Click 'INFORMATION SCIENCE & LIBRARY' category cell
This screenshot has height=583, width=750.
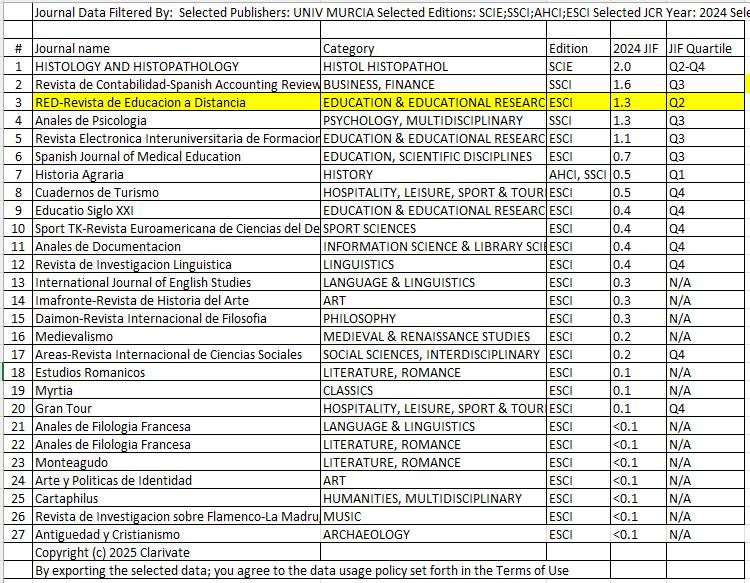[x=433, y=246]
